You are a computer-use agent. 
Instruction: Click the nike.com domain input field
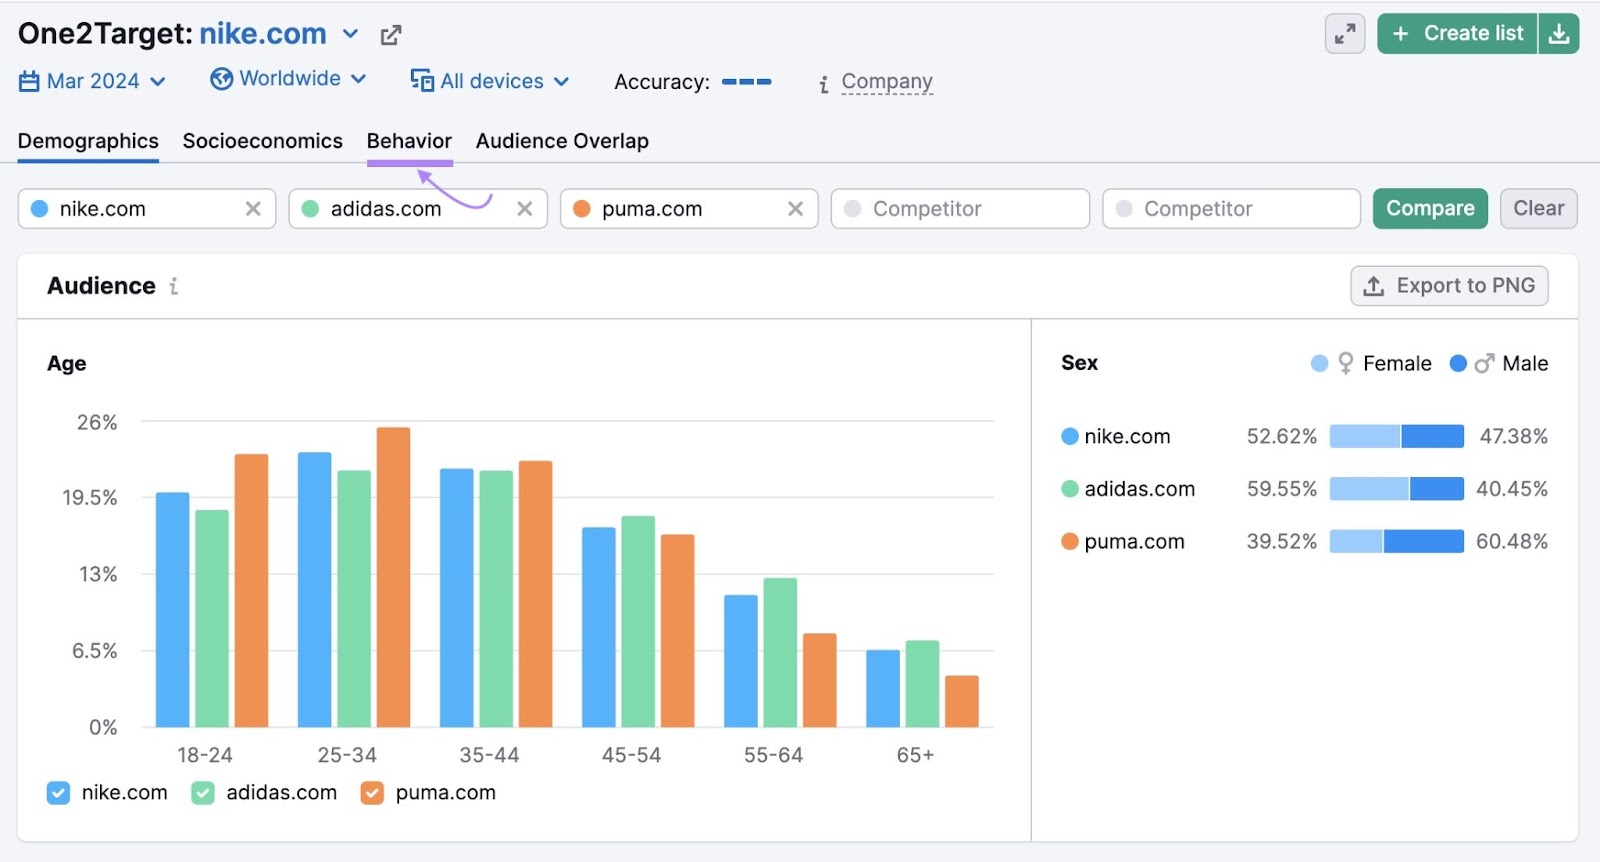147,209
